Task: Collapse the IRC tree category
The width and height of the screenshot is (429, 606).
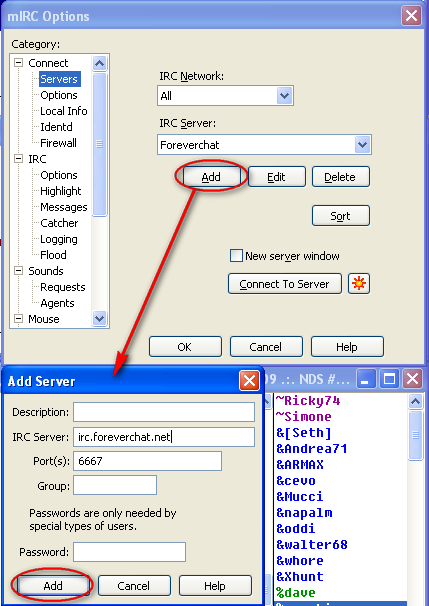Action: click(19, 159)
